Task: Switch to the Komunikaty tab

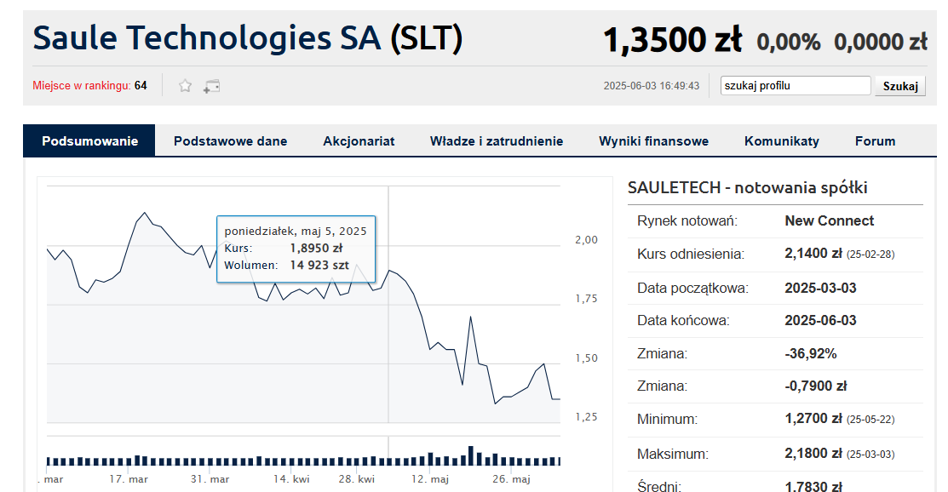Action: (782, 141)
